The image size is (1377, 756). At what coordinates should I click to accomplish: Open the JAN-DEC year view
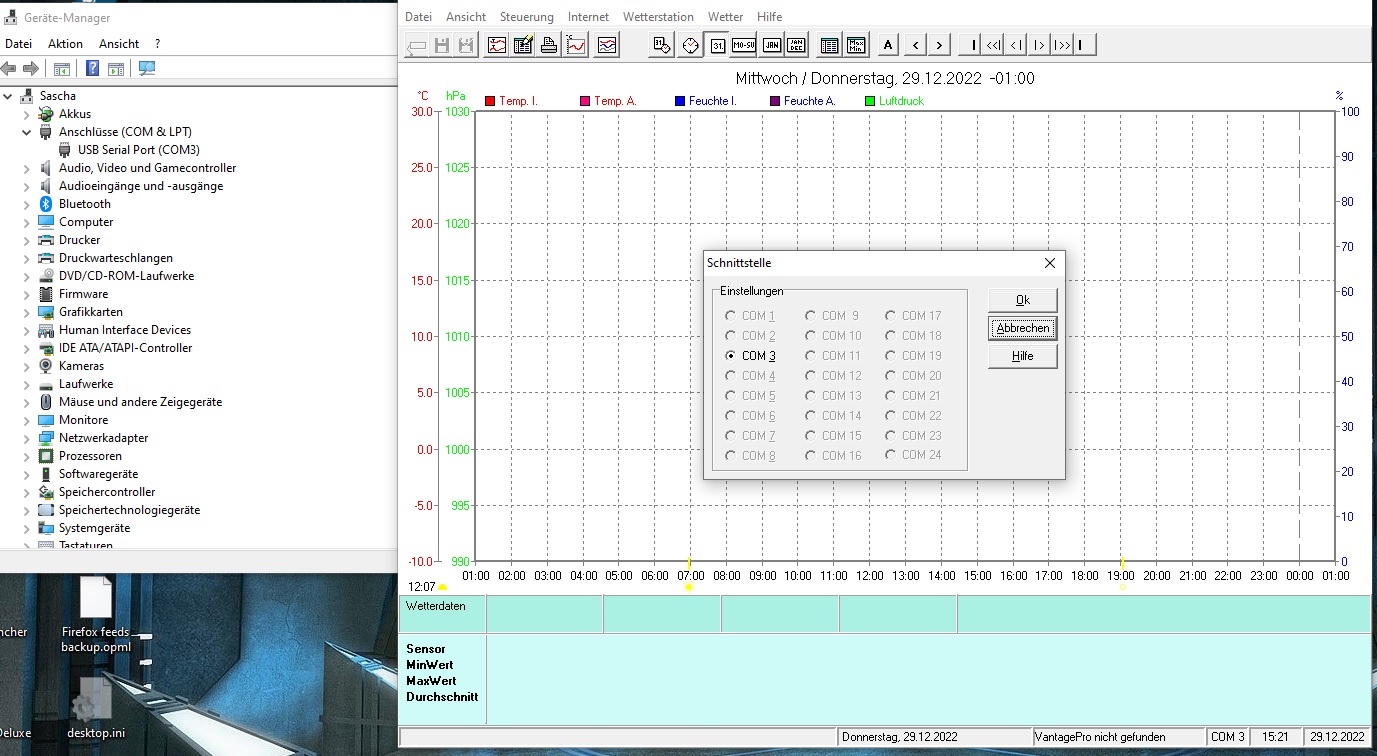(x=796, y=45)
